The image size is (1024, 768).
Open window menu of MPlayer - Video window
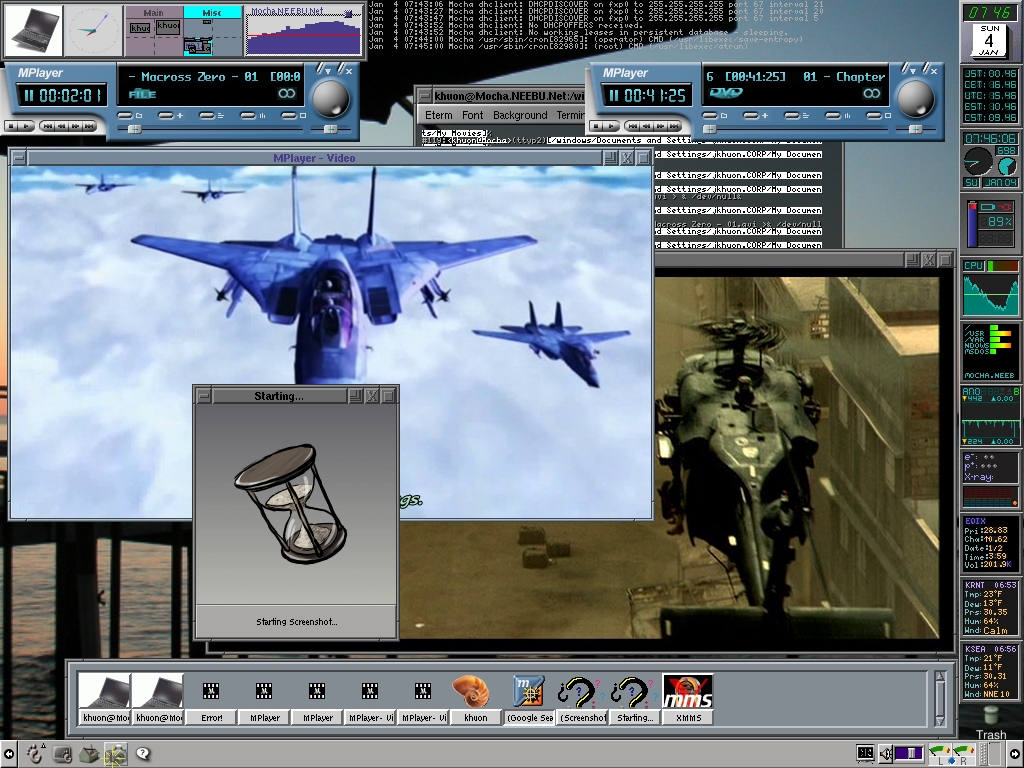pyautogui.click(x=19, y=158)
